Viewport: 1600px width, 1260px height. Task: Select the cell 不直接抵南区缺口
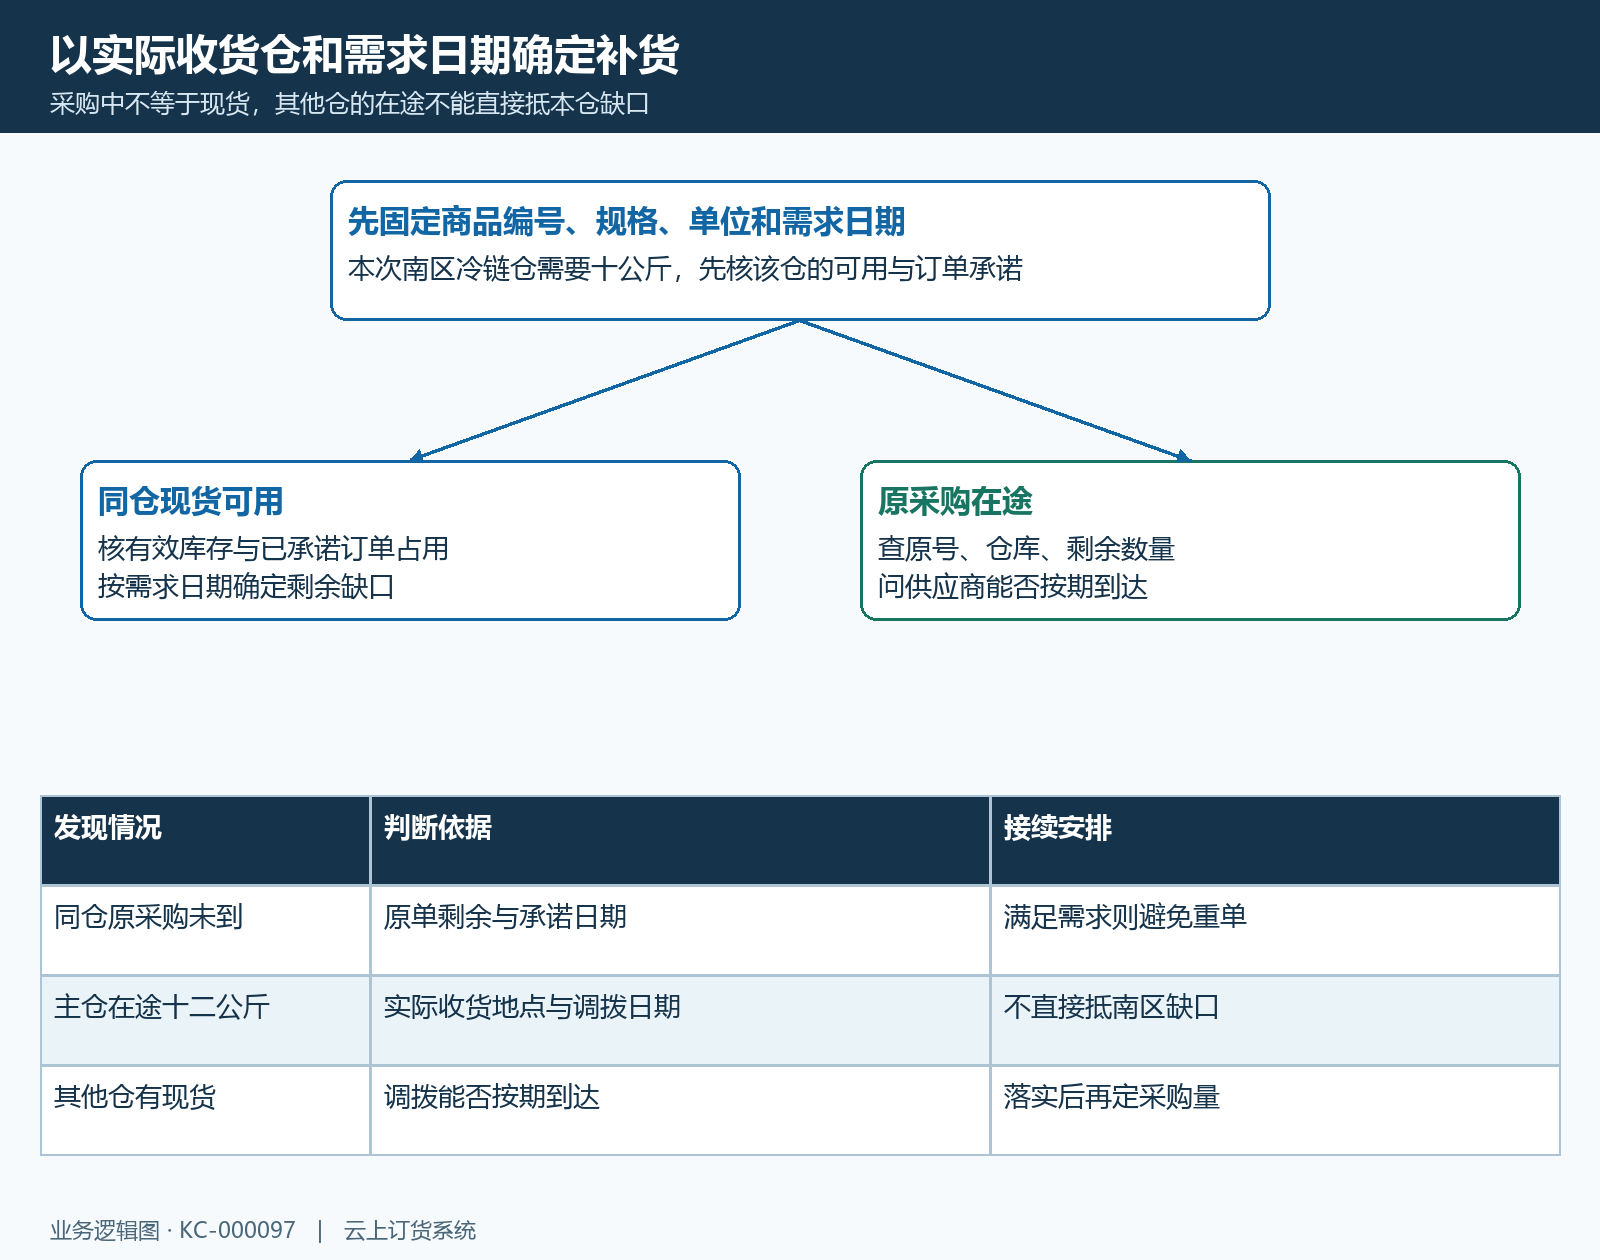pos(1275,1021)
